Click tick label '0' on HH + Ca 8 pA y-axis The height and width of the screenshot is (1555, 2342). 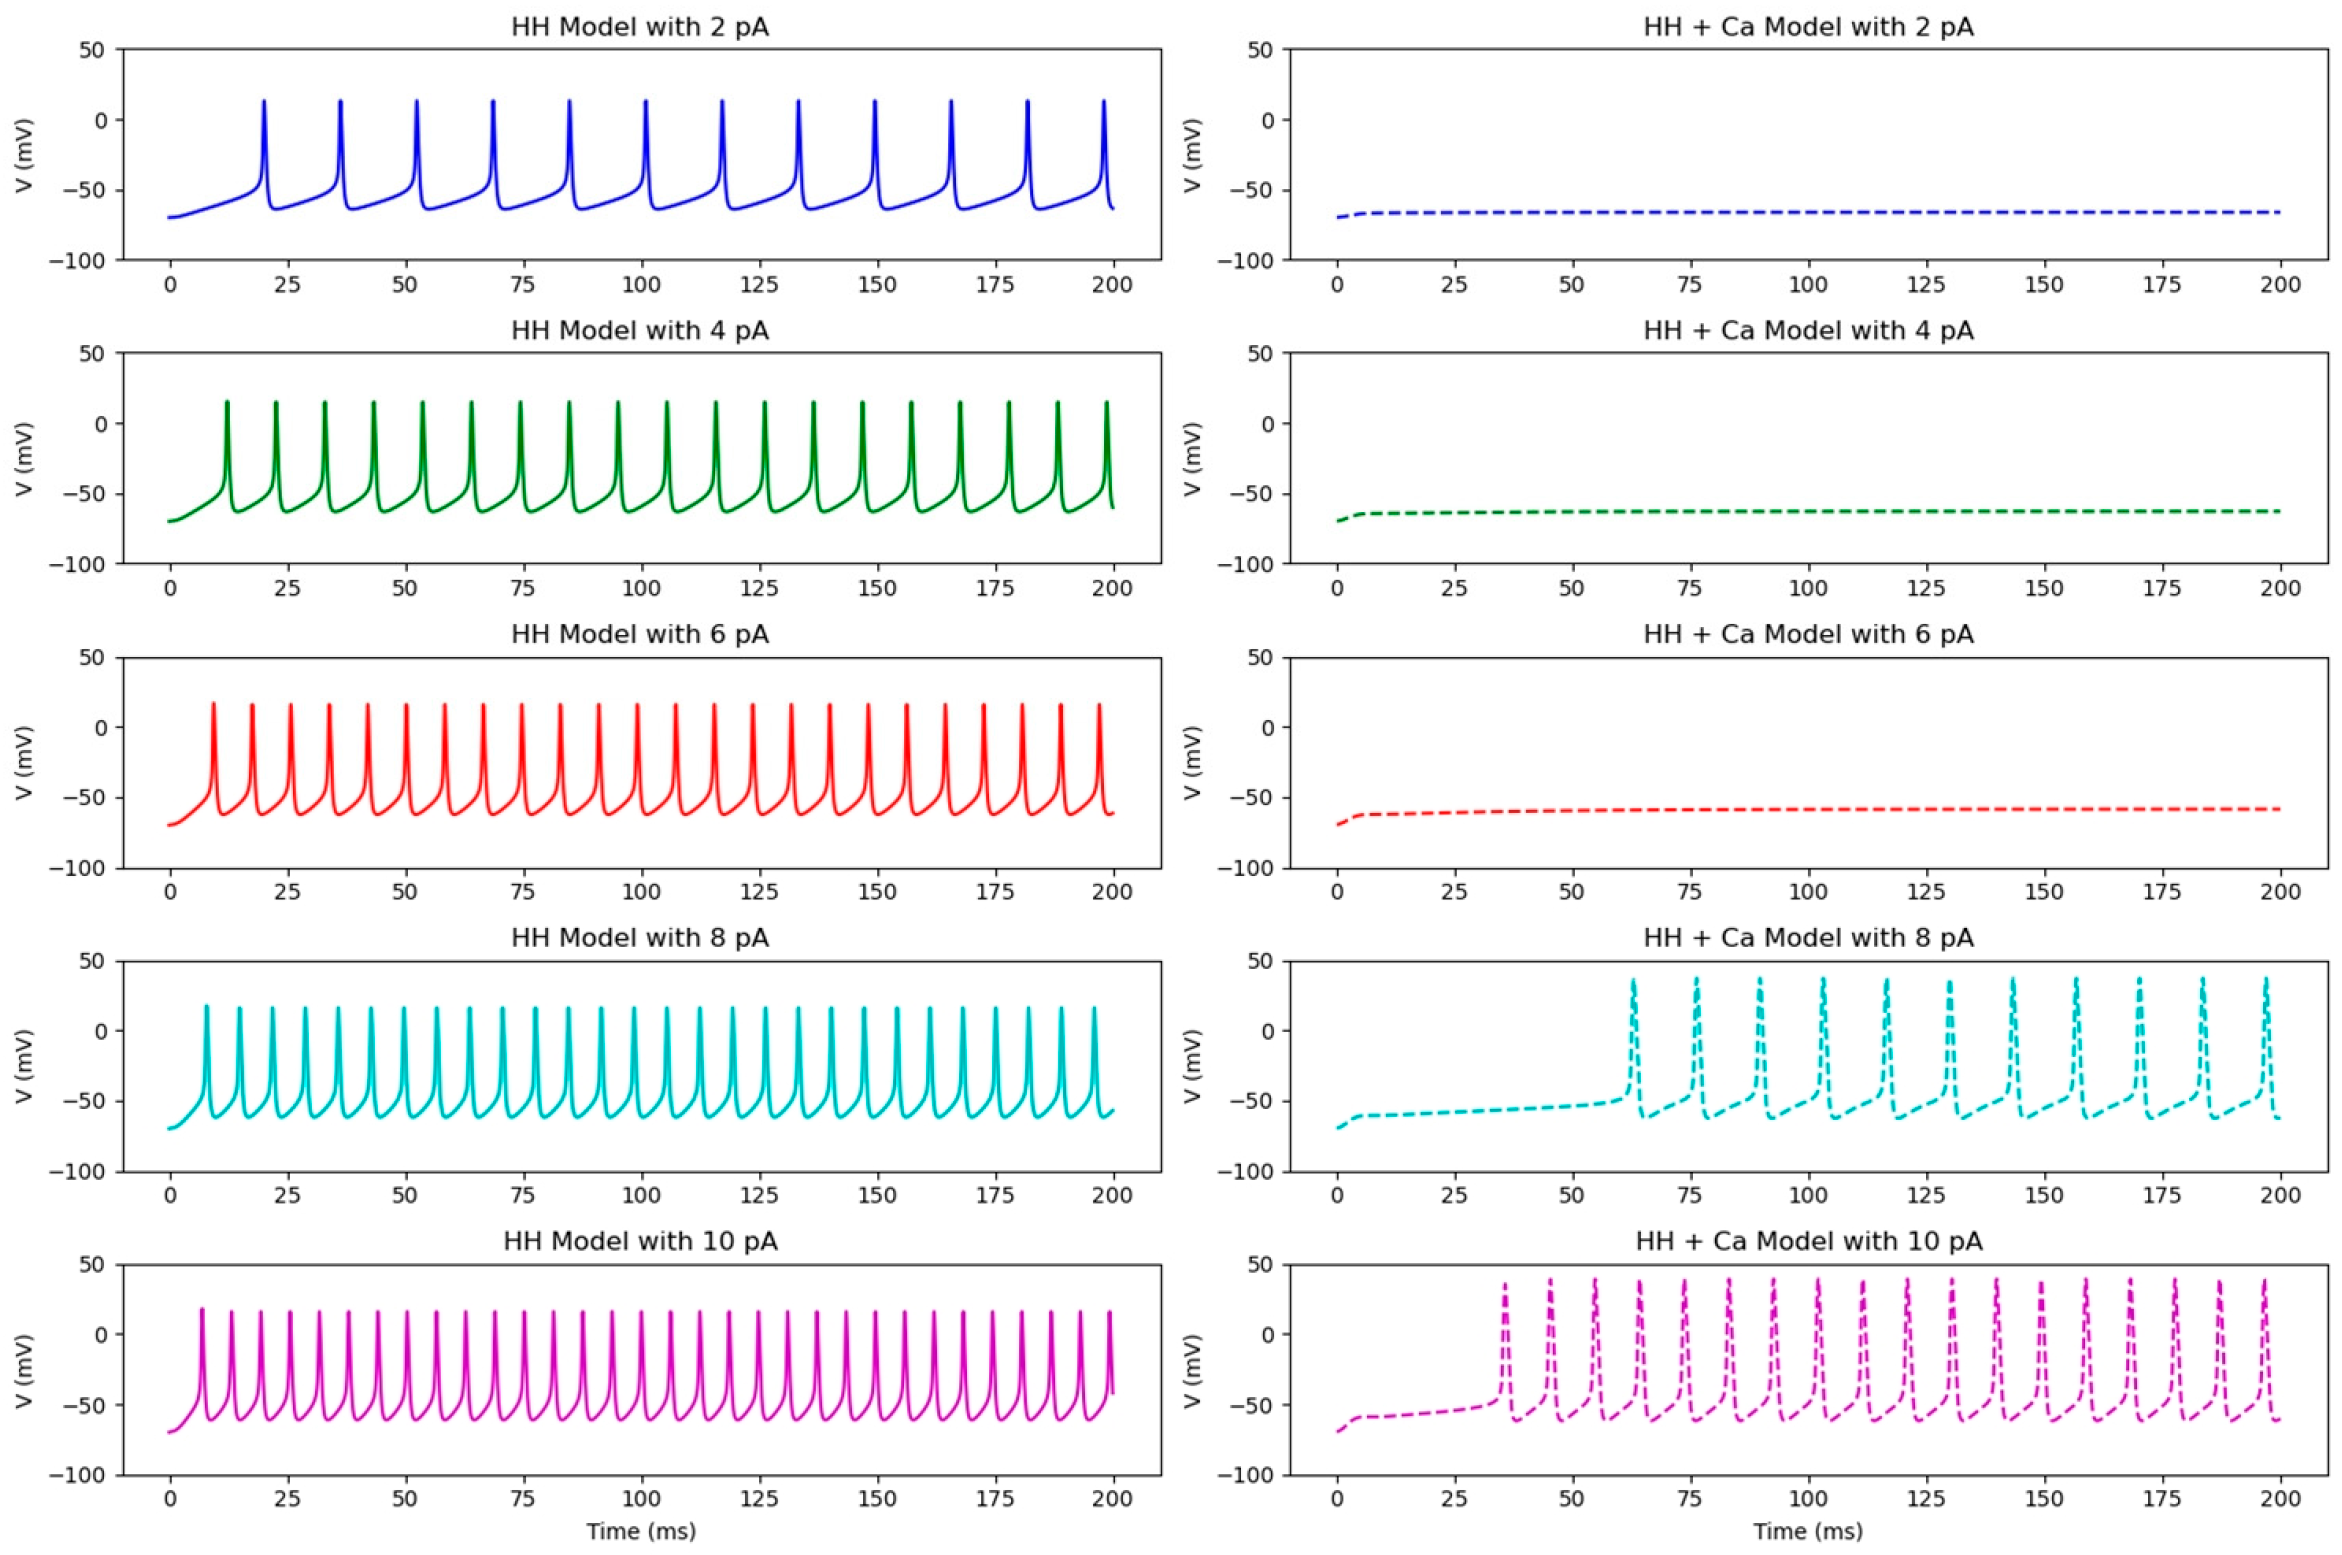(1268, 1031)
